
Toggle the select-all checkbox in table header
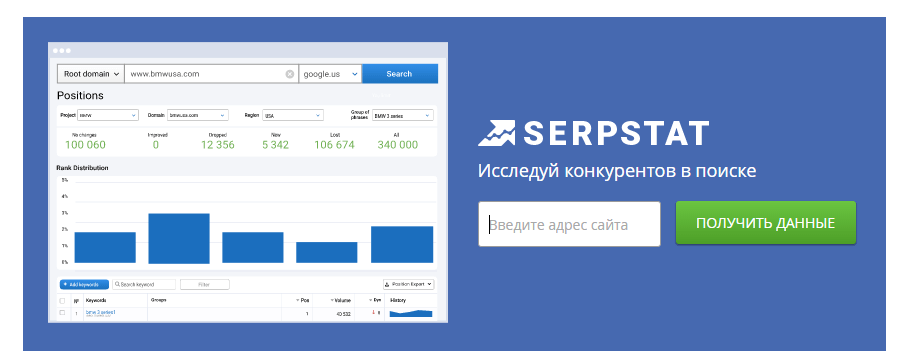63,301
